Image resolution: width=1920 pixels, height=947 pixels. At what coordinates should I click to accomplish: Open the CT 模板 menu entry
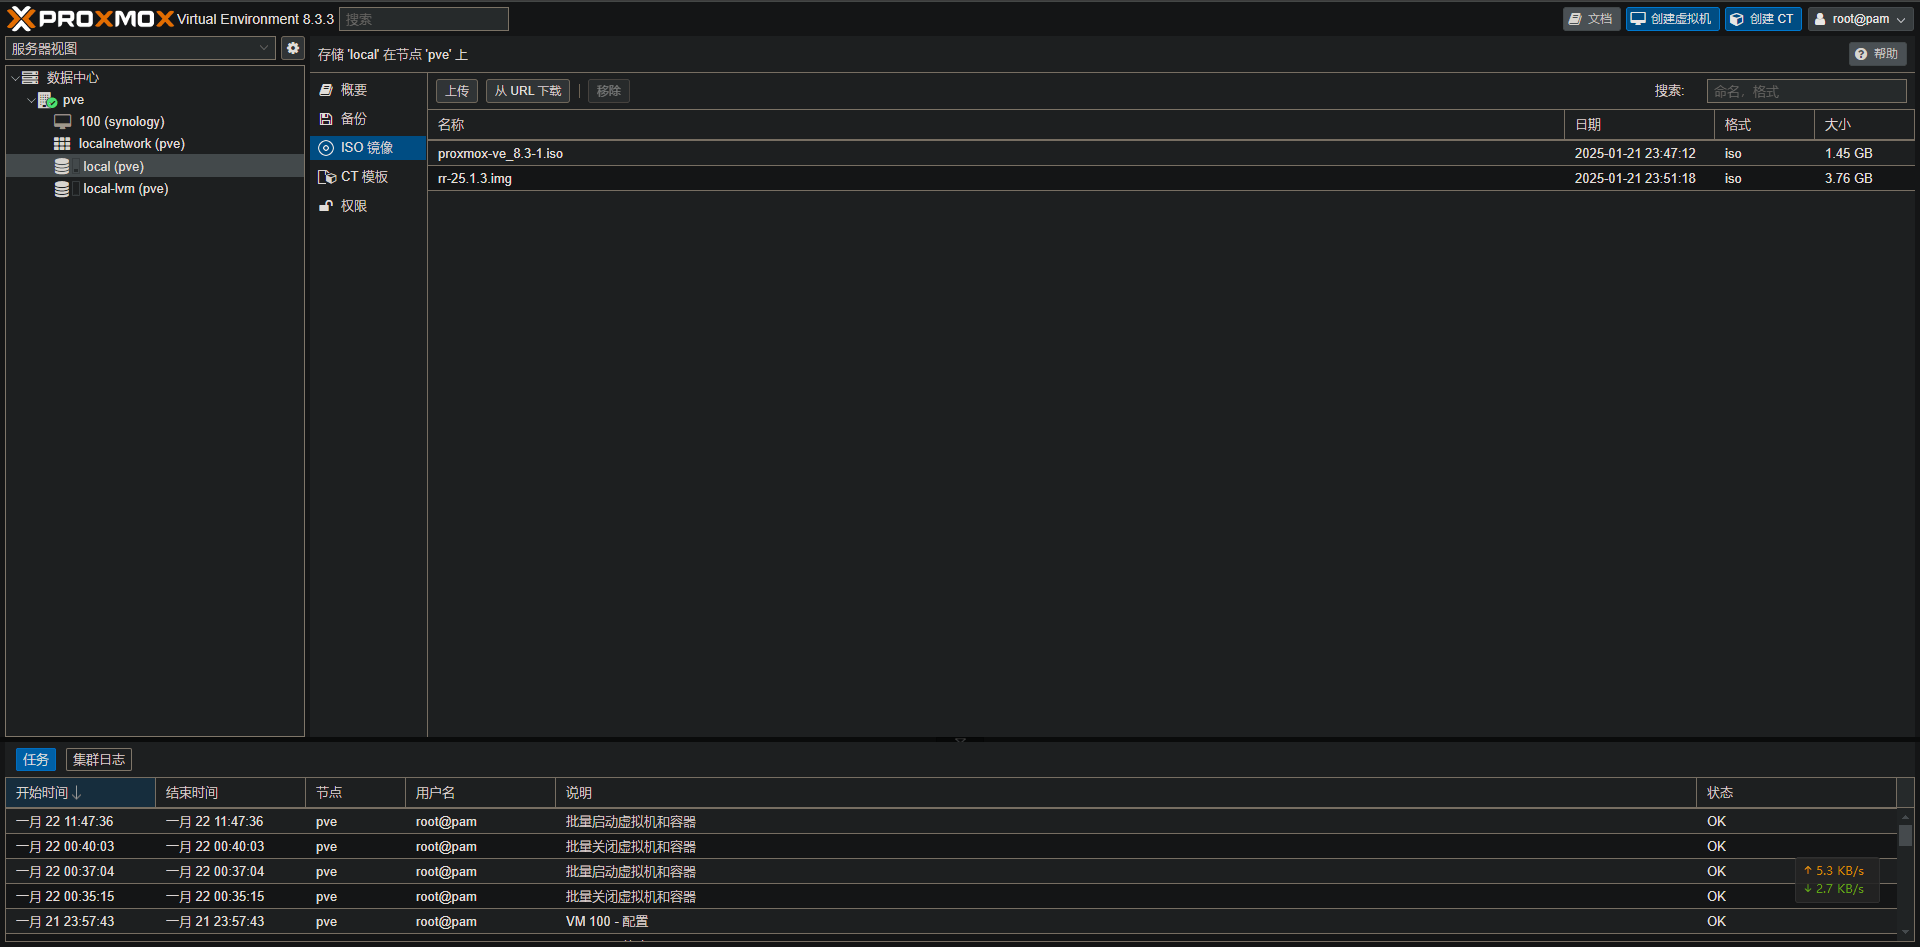[x=368, y=177]
